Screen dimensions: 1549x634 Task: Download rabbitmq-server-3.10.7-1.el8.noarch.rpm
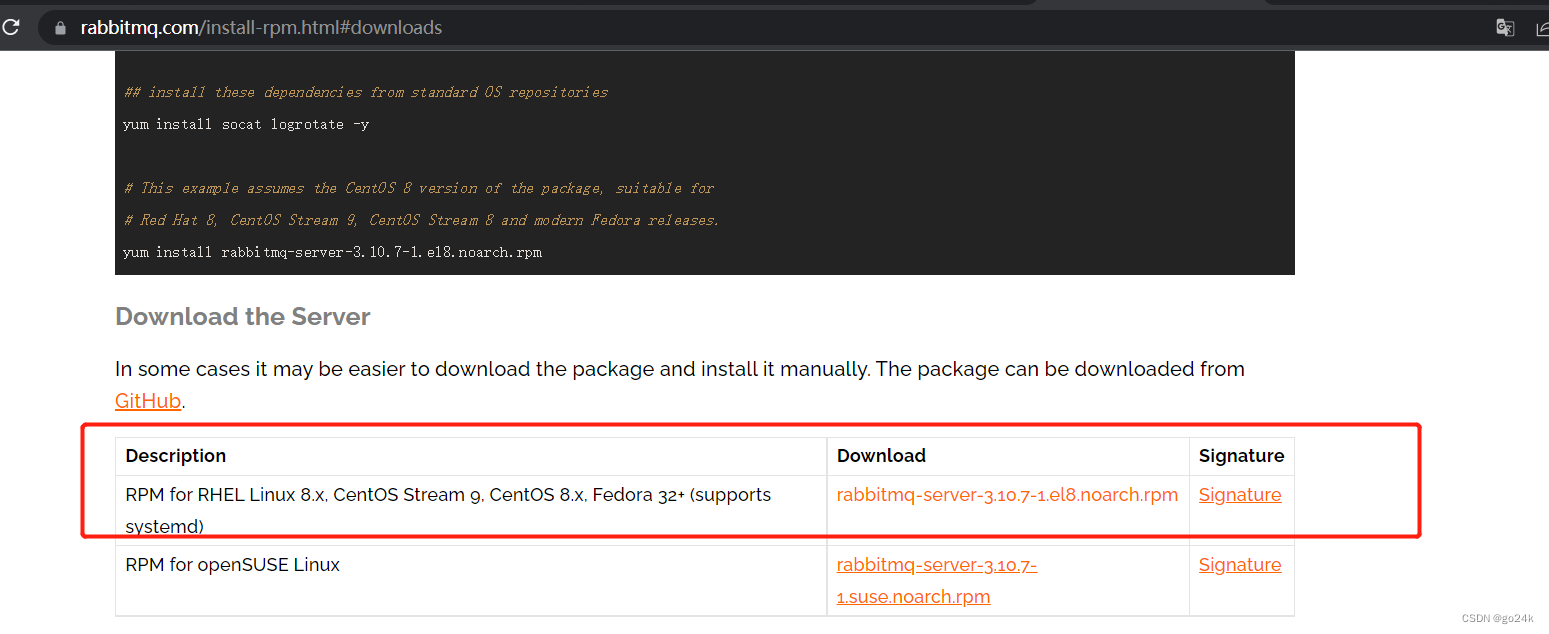pos(1007,495)
